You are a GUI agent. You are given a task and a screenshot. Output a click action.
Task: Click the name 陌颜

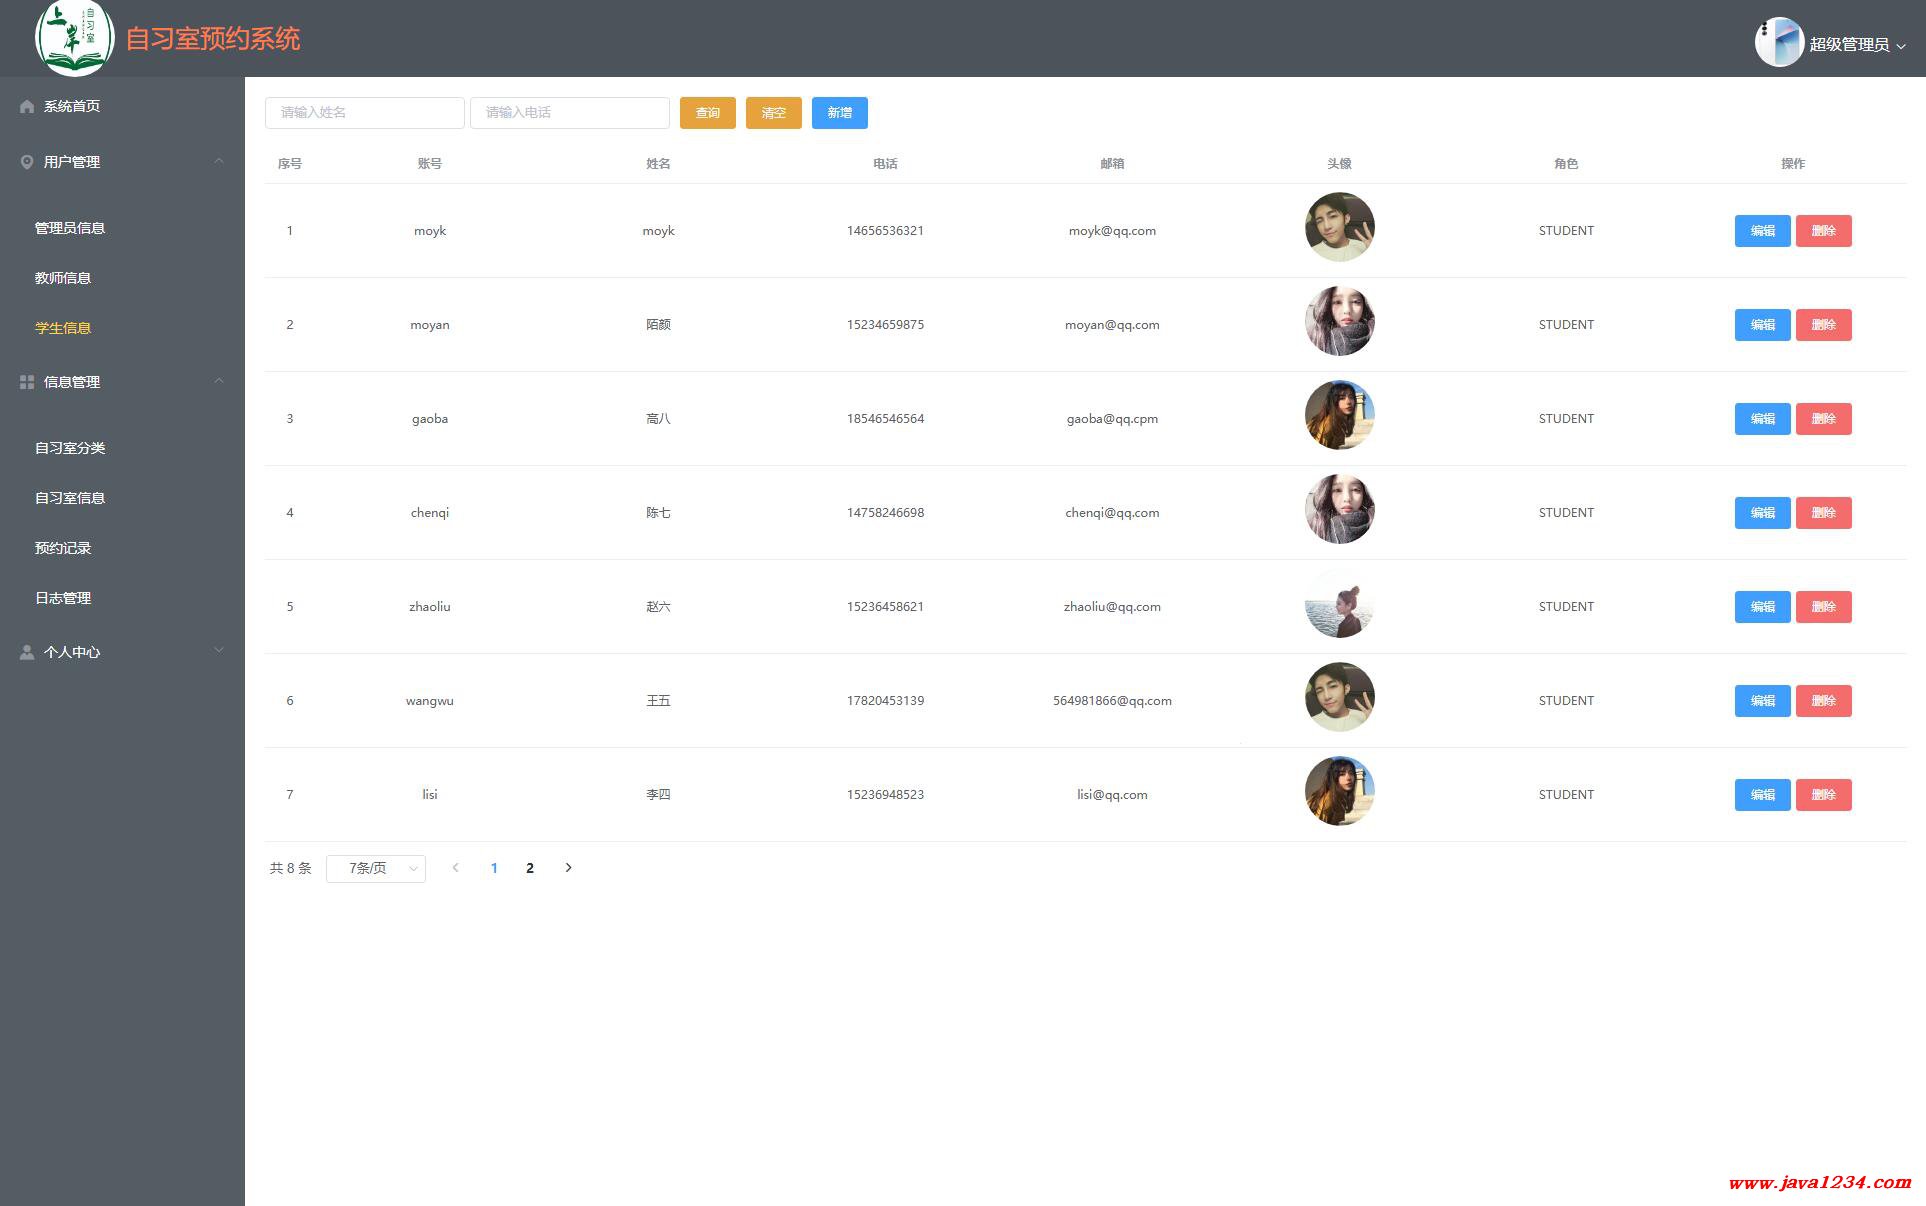pos(658,325)
